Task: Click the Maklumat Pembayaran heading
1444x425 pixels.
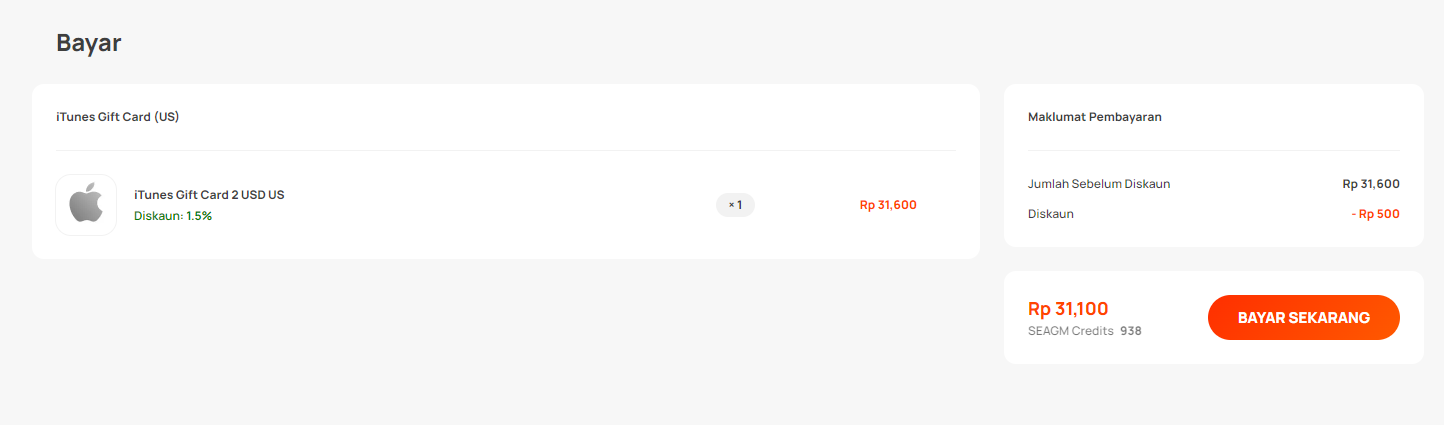Action: (1095, 117)
